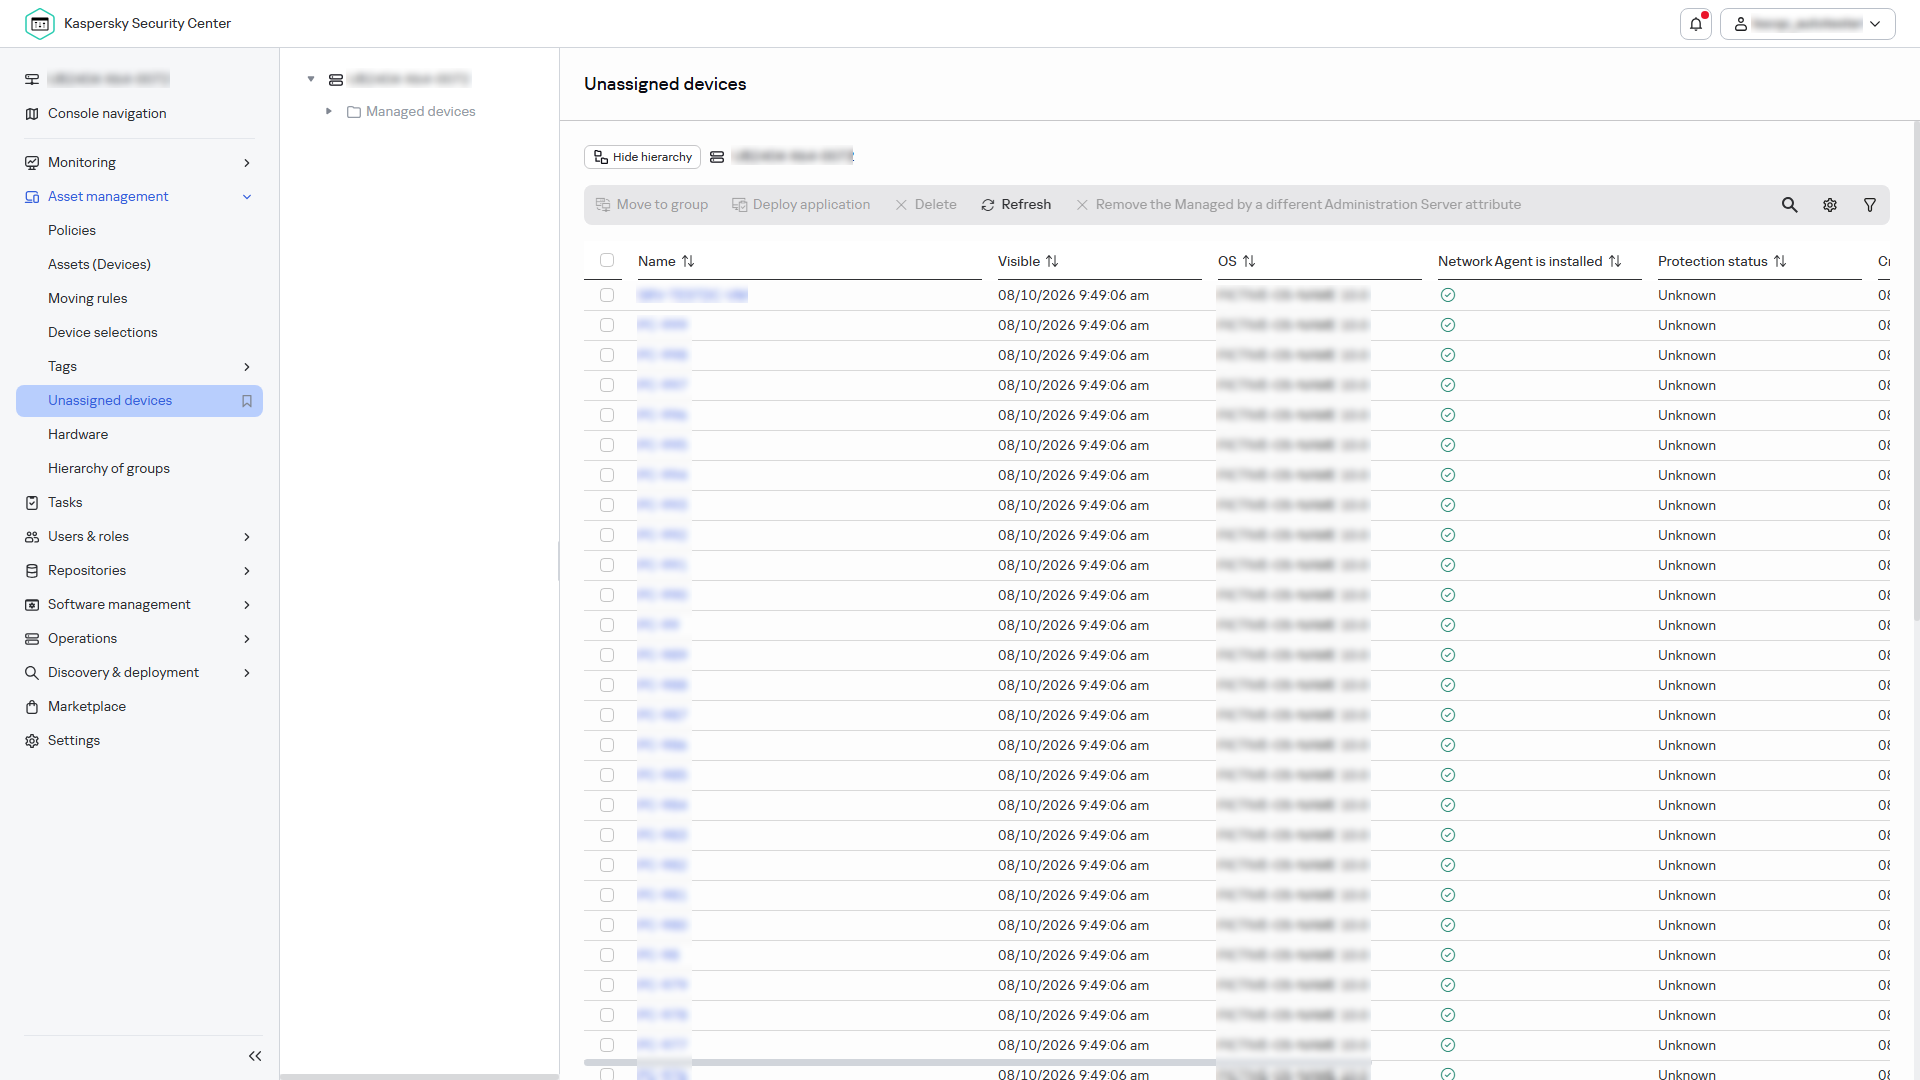This screenshot has width=1920, height=1080.
Task: Check the fourth device row checkbox
Action: click(607, 385)
